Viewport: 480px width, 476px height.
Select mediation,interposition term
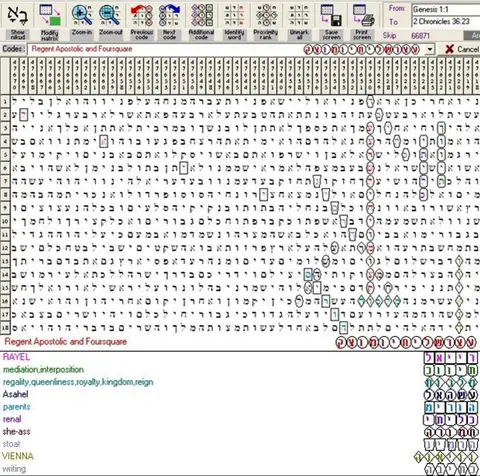pyautogui.click(x=43, y=370)
